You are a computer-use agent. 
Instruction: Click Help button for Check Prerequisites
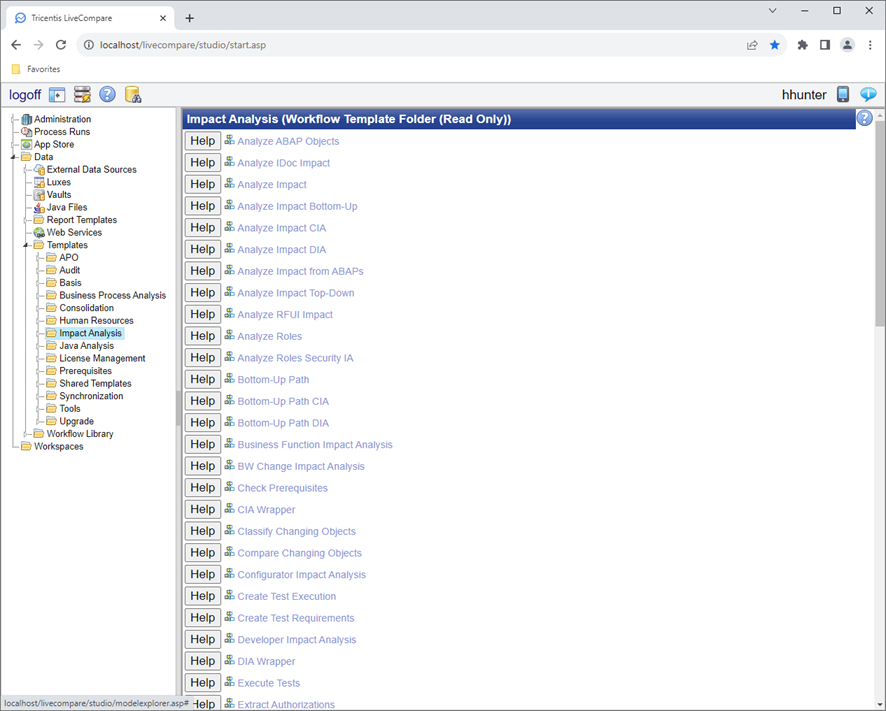click(x=202, y=488)
